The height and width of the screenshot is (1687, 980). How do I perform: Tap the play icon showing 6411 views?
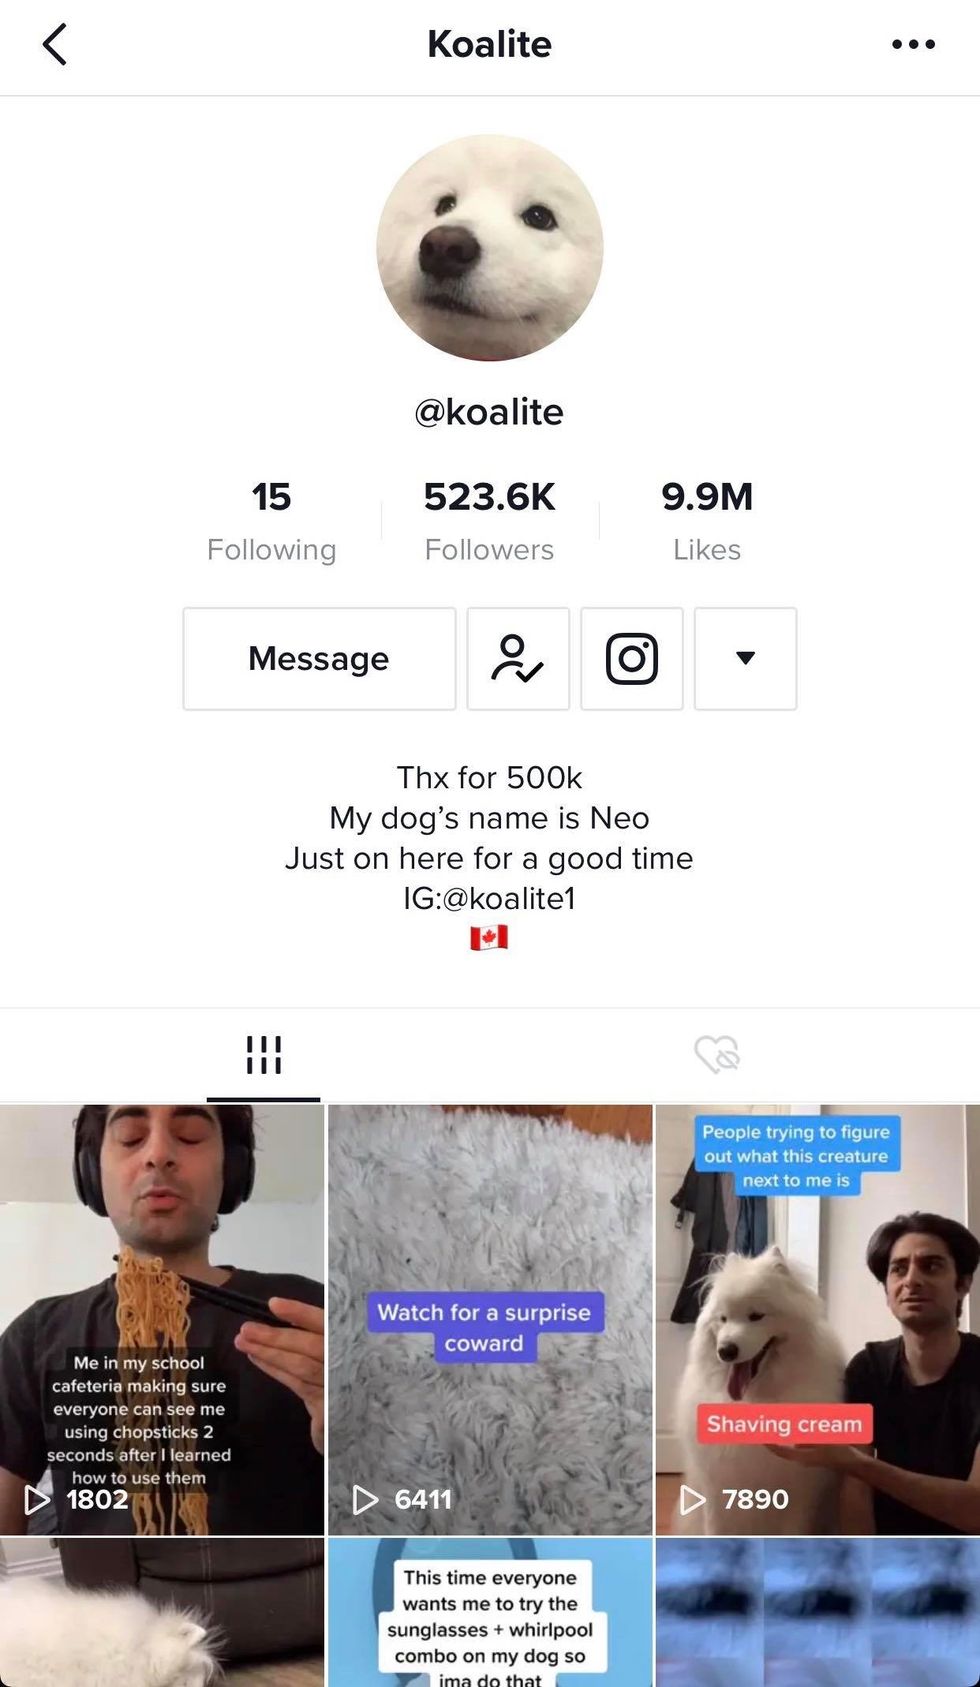pos(365,1499)
